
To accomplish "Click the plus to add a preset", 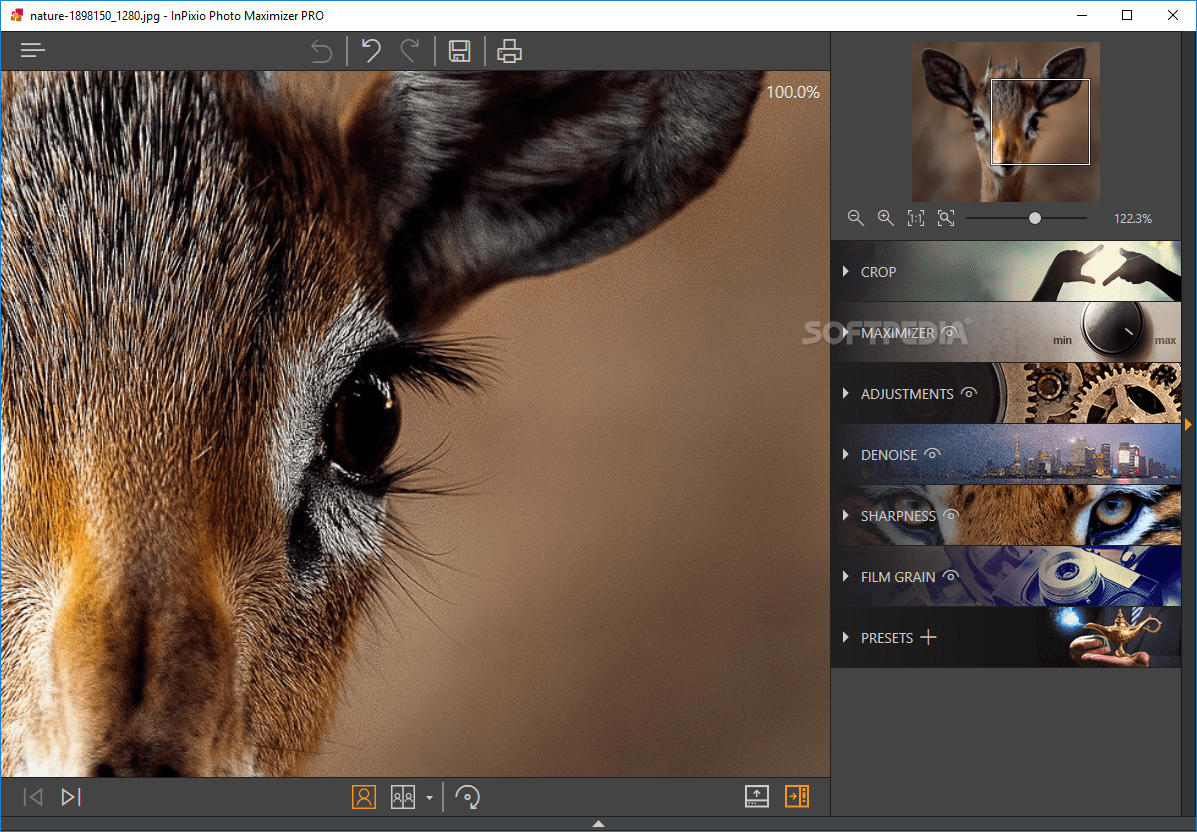I will point(929,636).
